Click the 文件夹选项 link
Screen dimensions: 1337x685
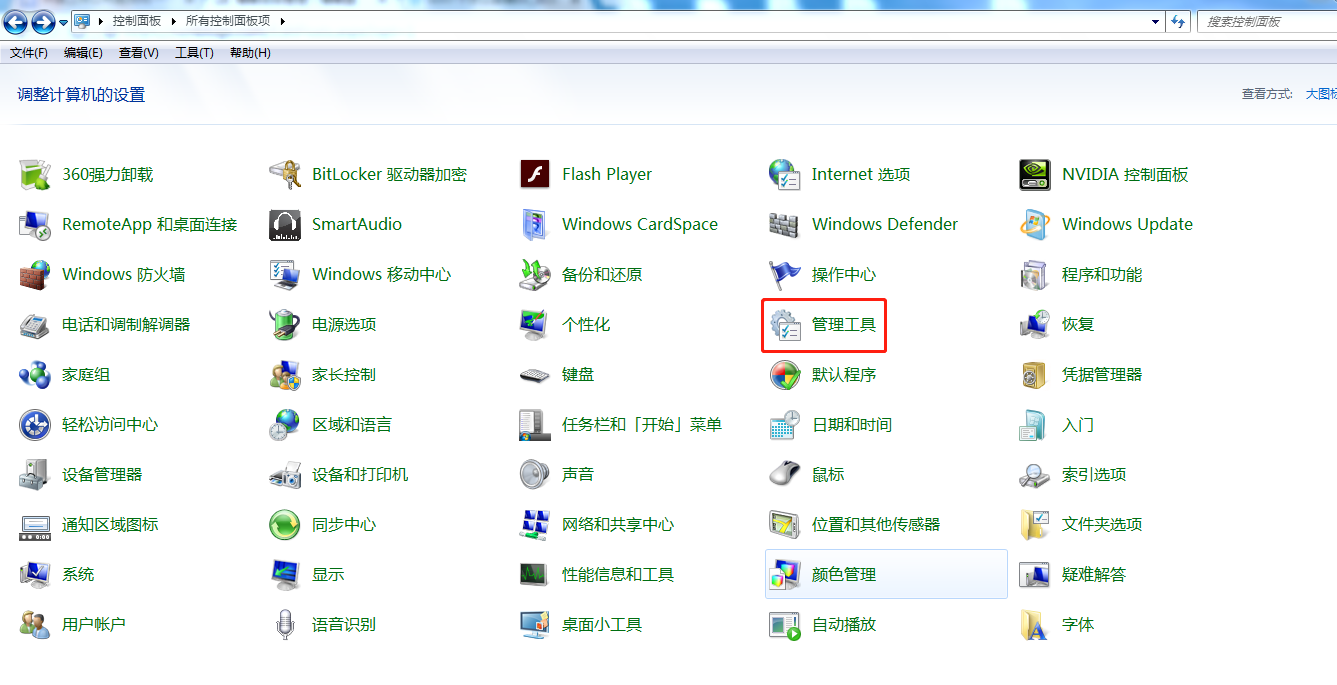[x=1102, y=524]
